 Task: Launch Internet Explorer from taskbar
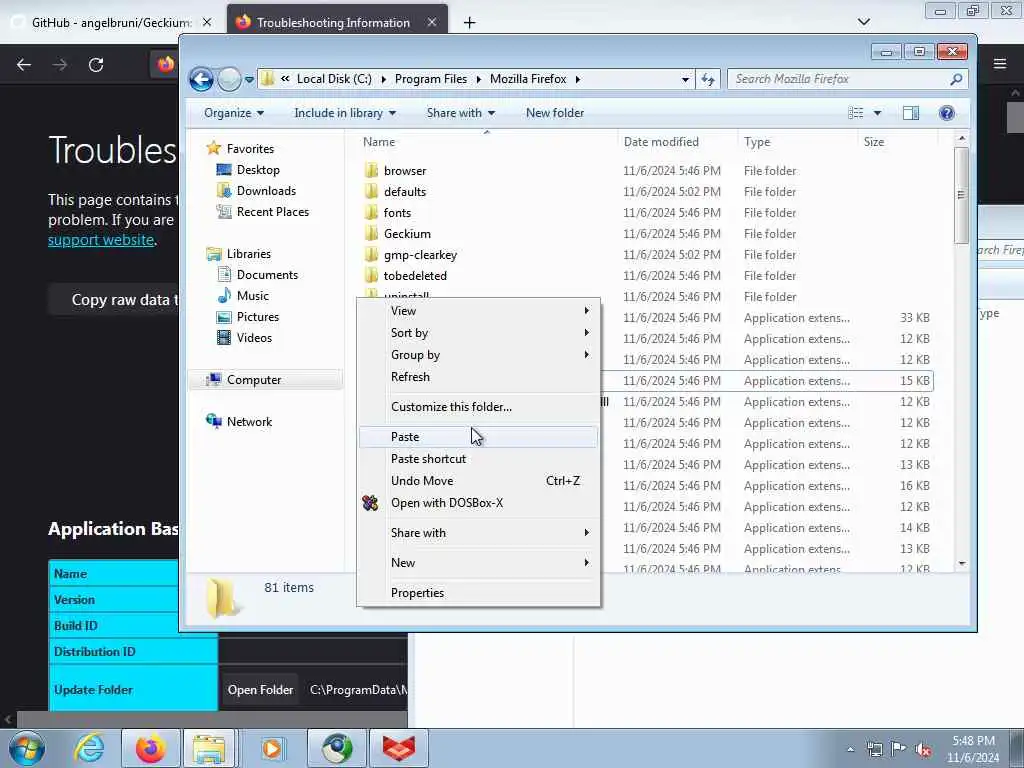(x=89, y=748)
